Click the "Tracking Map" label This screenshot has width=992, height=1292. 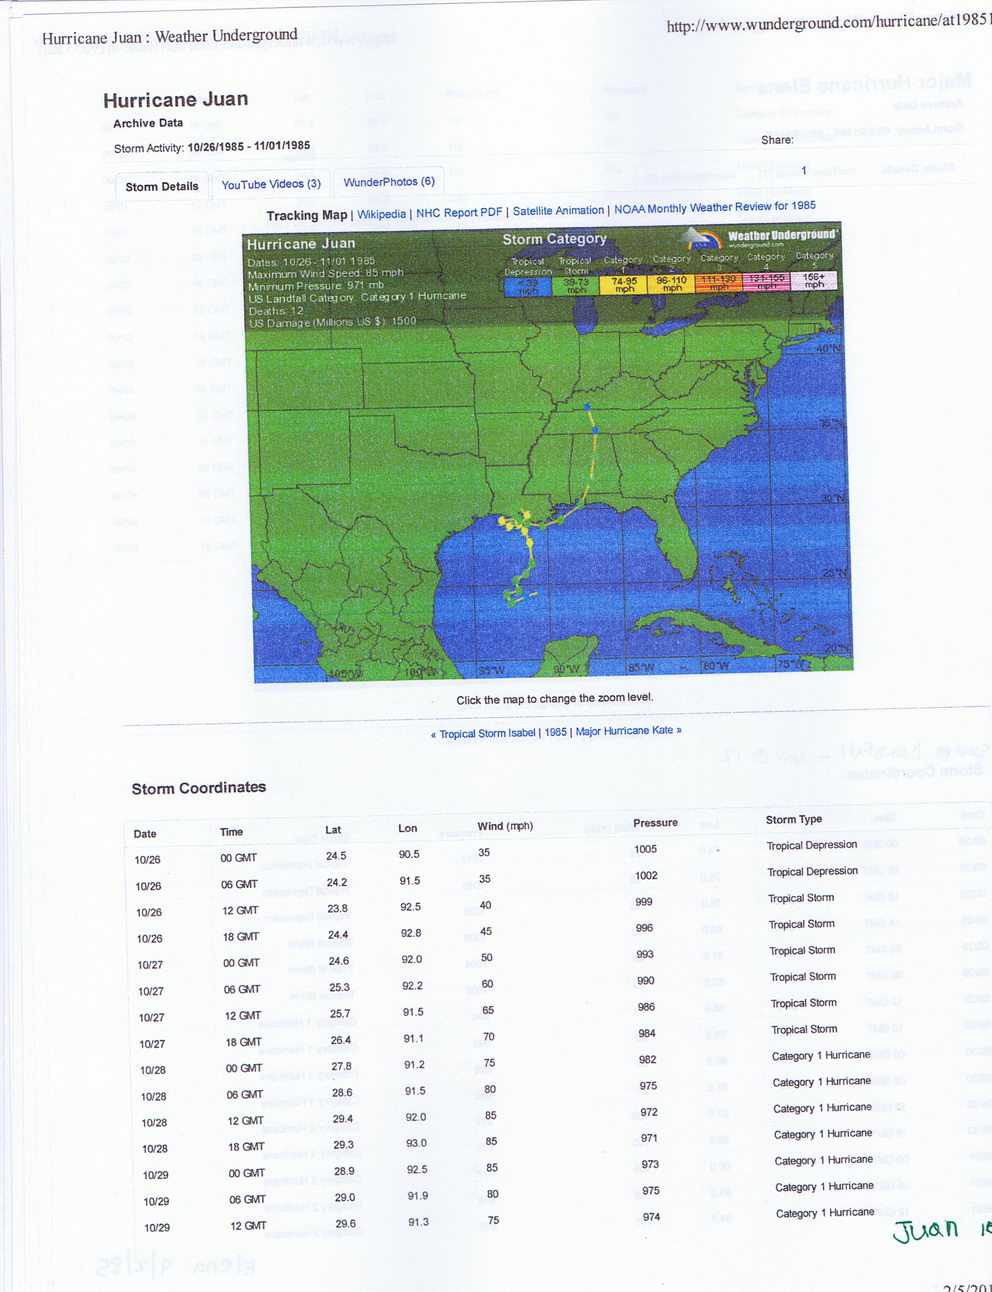pyautogui.click(x=307, y=215)
